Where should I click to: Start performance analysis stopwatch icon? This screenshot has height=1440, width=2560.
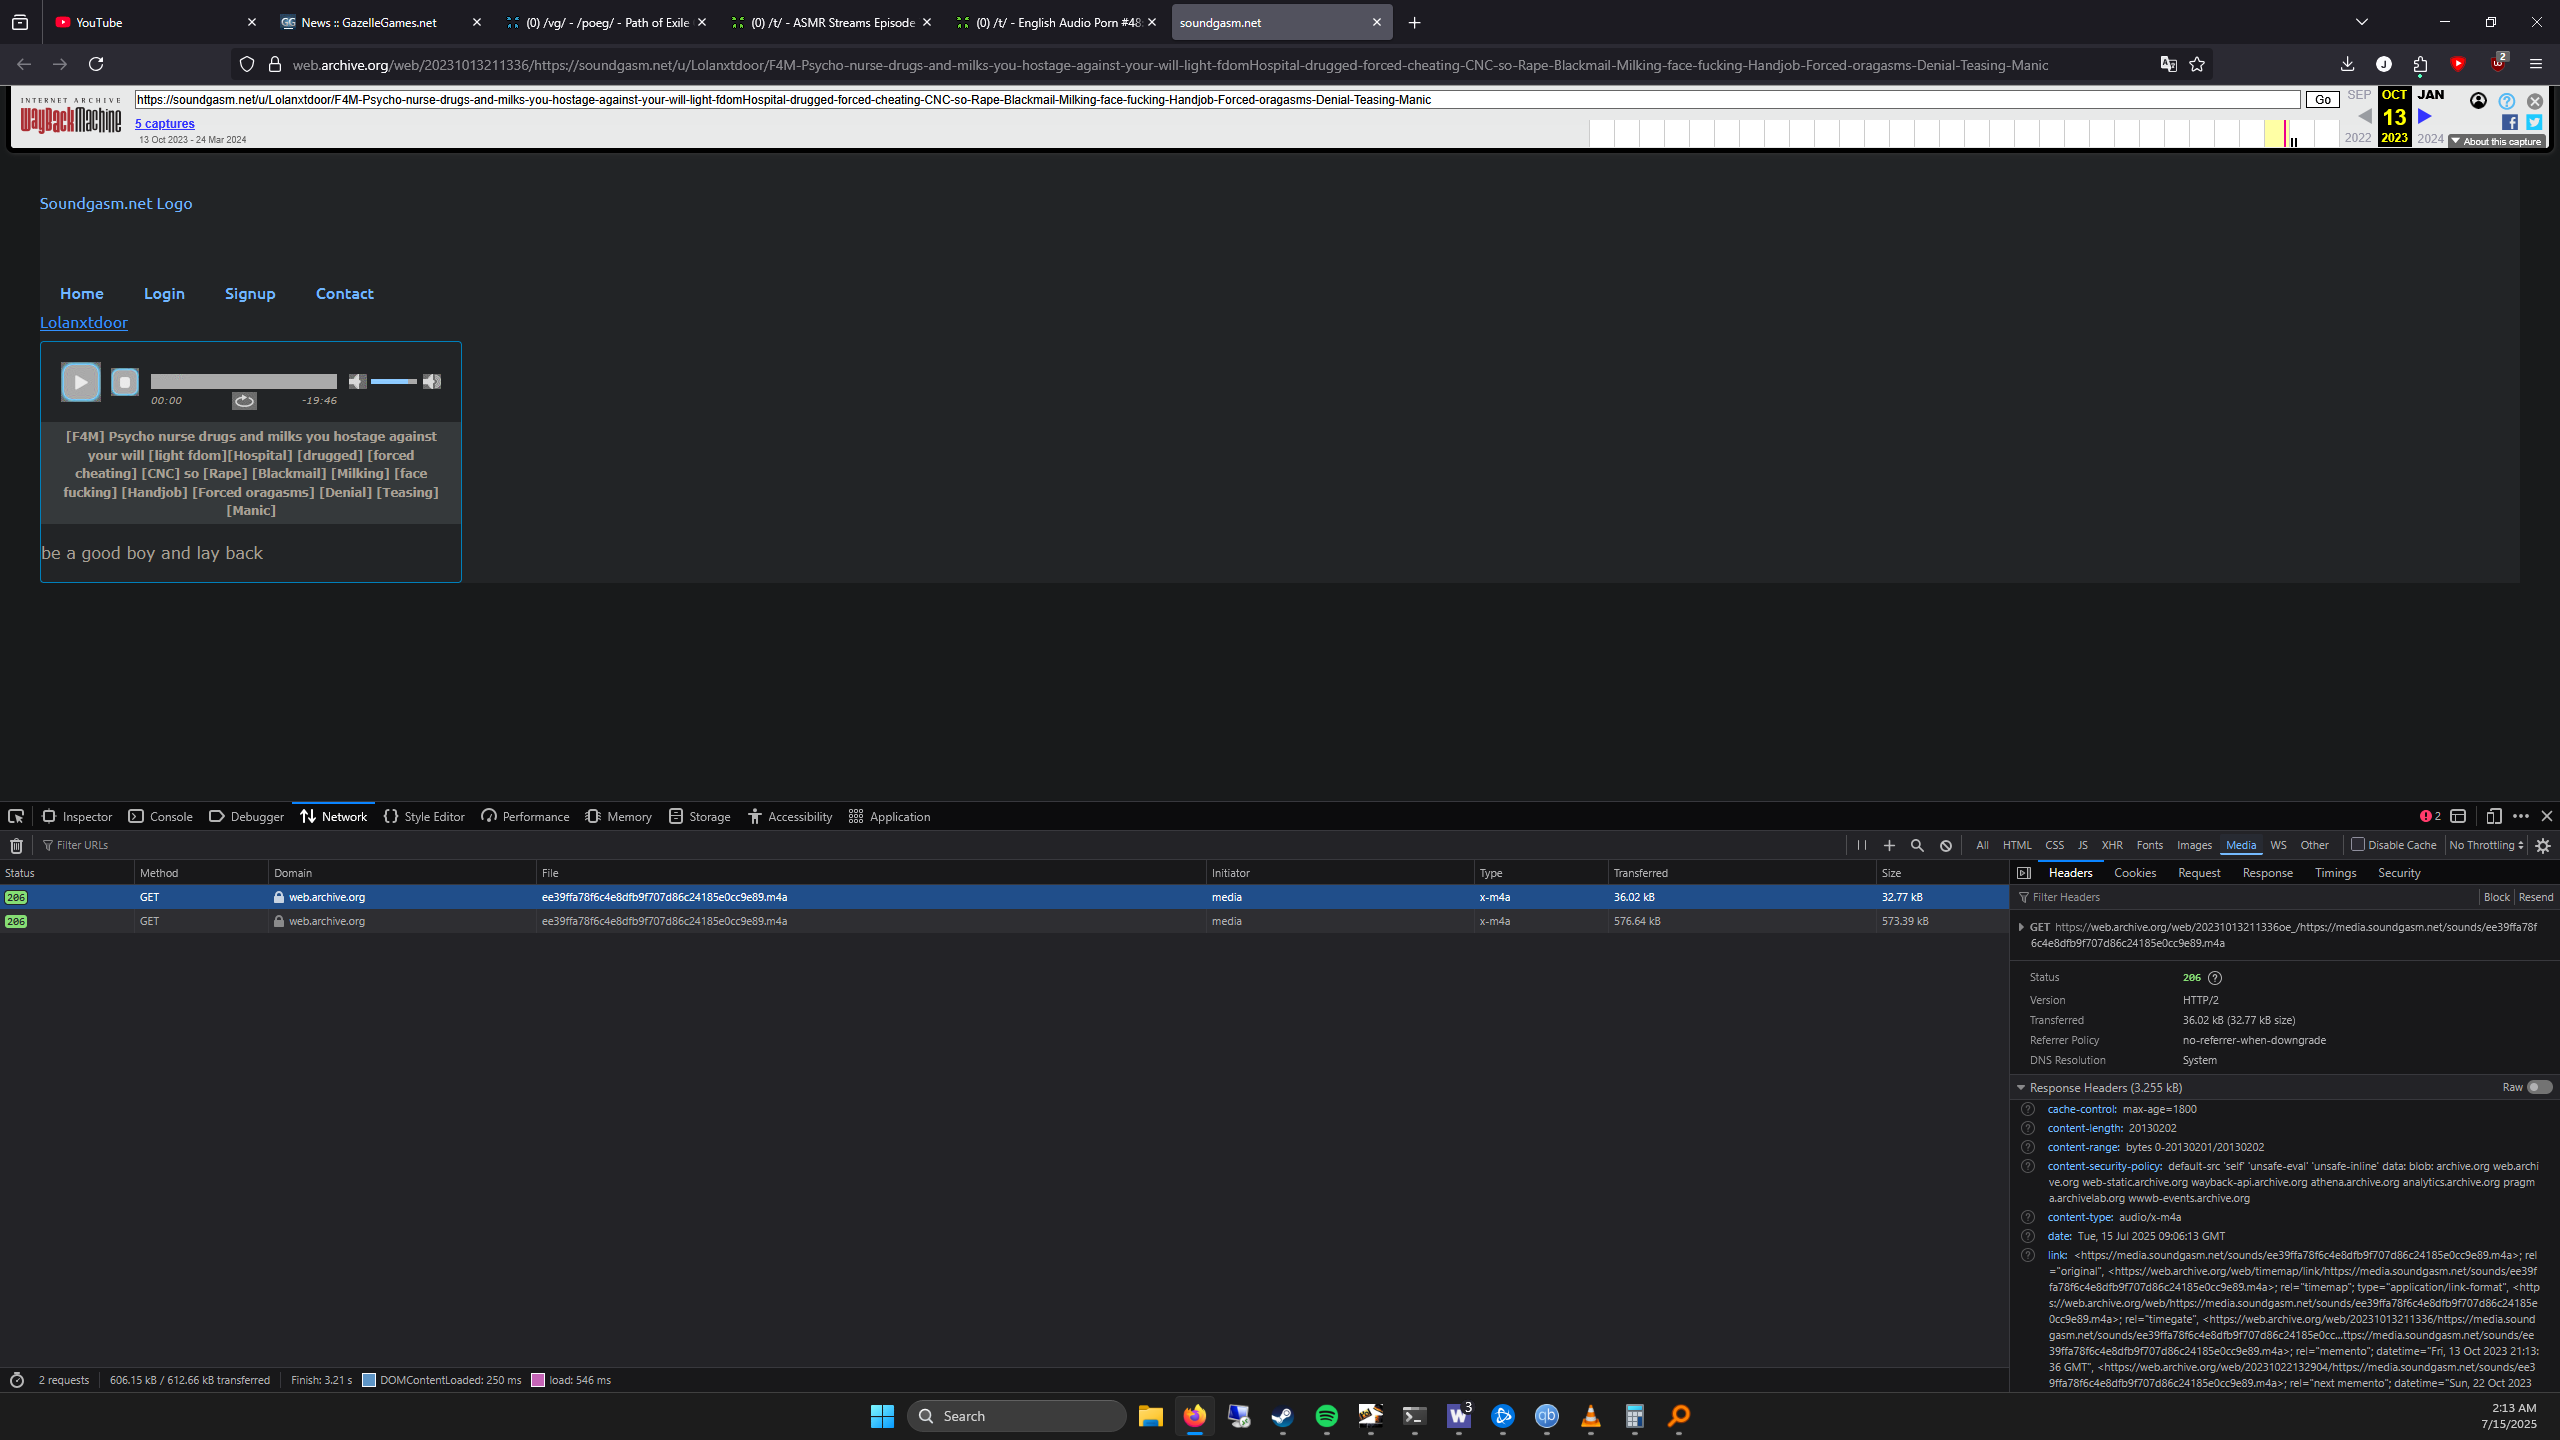click(x=17, y=1380)
